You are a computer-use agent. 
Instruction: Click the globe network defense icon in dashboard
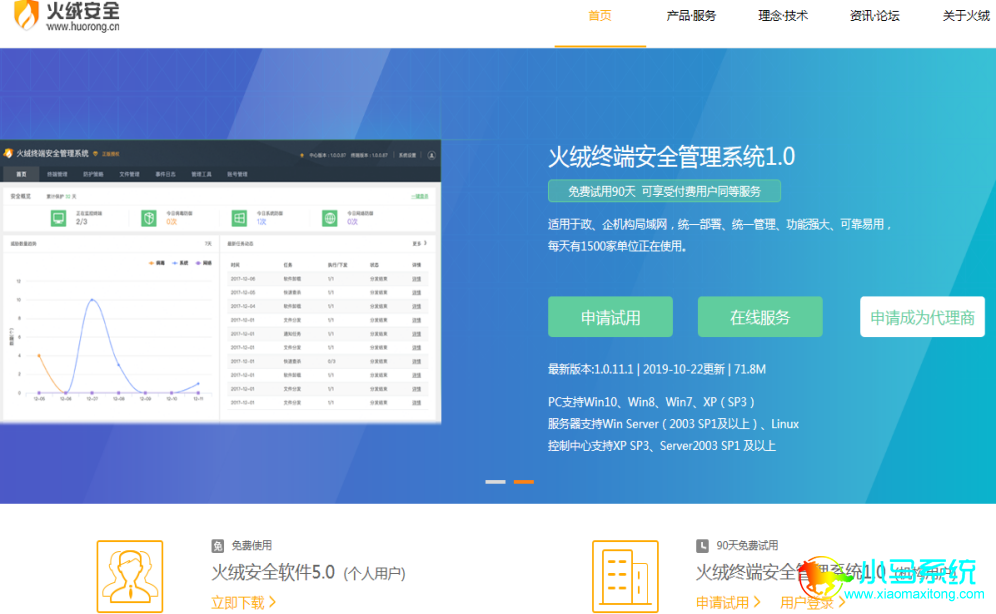pyautogui.click(x=330, y=218)
